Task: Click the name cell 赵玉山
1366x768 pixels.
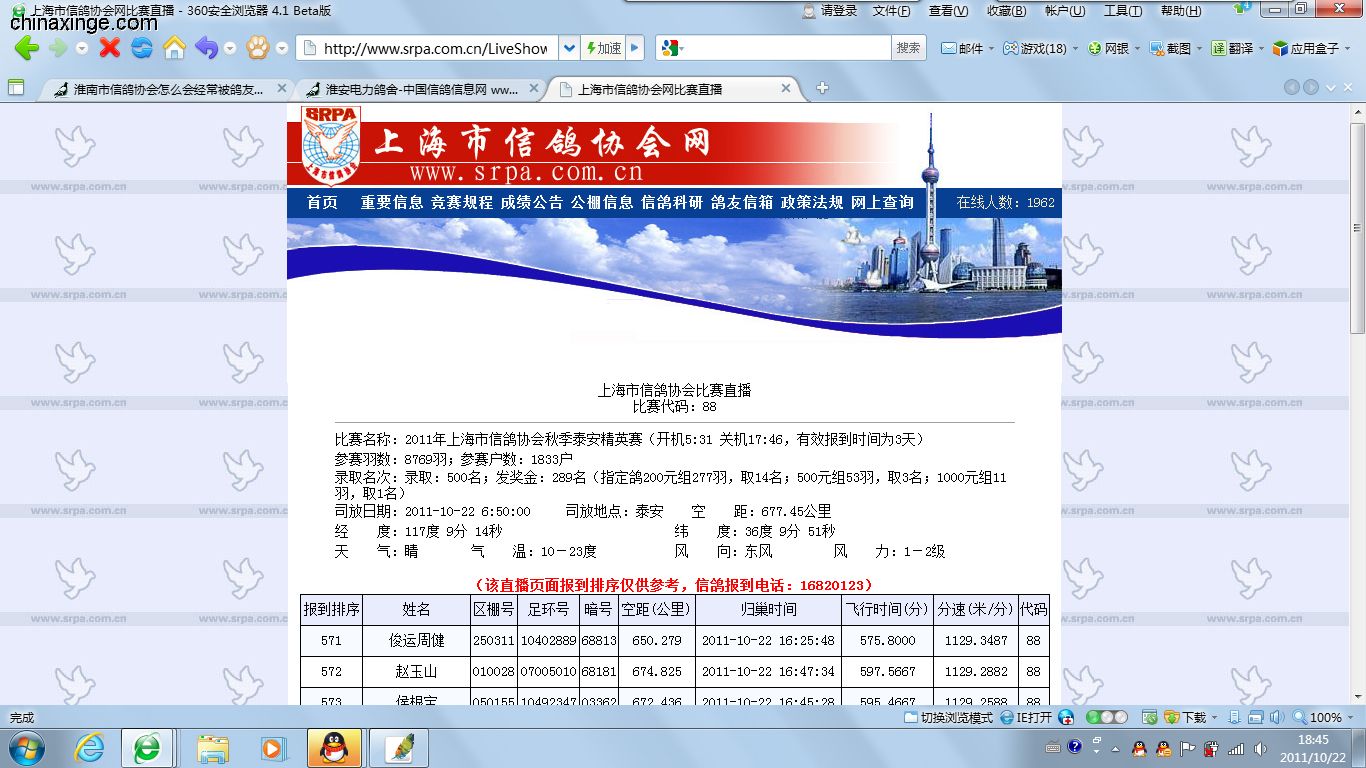Action: (416, 671)
